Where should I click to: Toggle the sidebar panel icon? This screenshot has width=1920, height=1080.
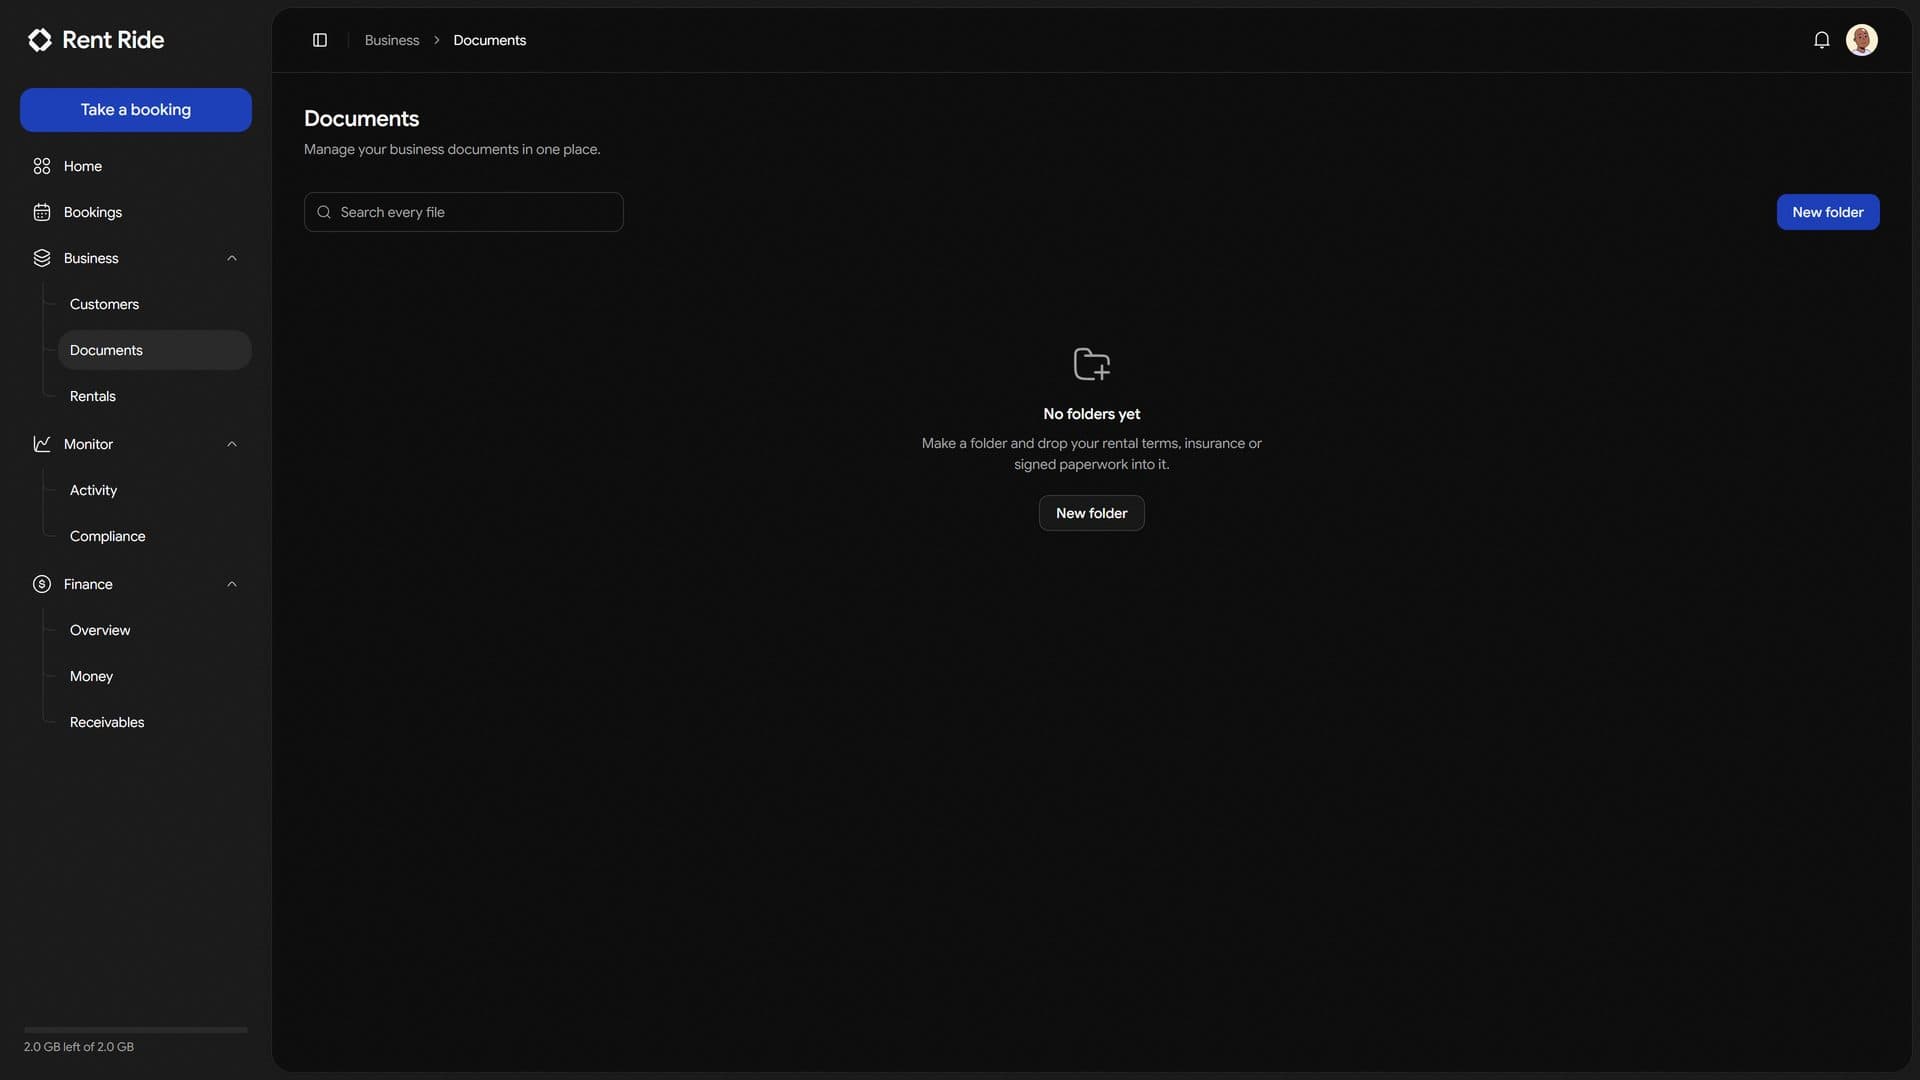tap(320, 40)
